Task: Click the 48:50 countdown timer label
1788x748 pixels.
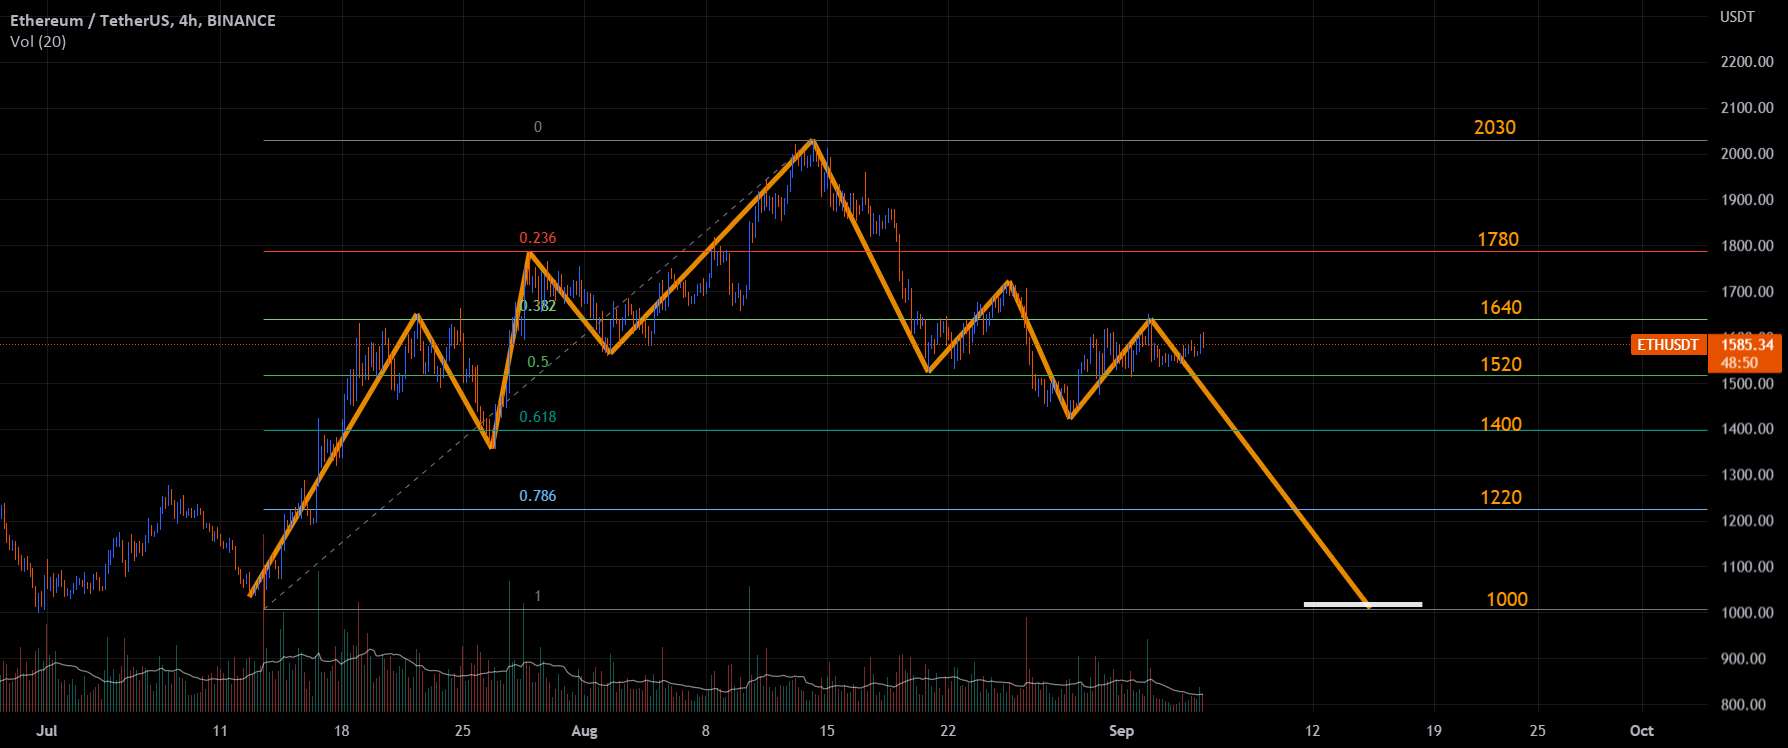Action: (x=1740, y=363)
